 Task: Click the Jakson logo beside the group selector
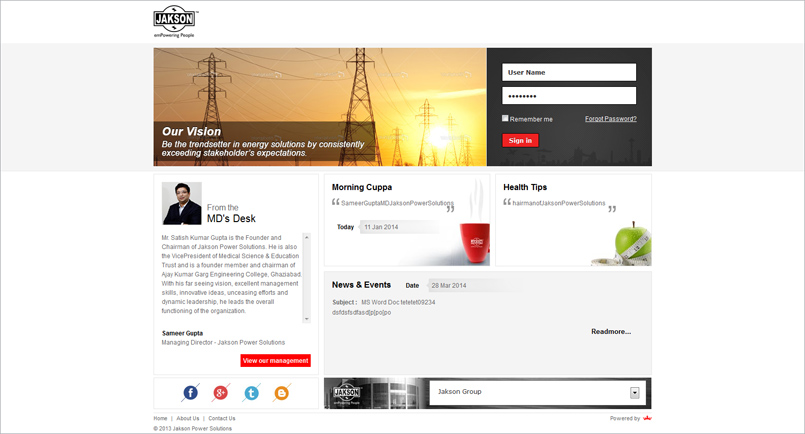point(347,394)
